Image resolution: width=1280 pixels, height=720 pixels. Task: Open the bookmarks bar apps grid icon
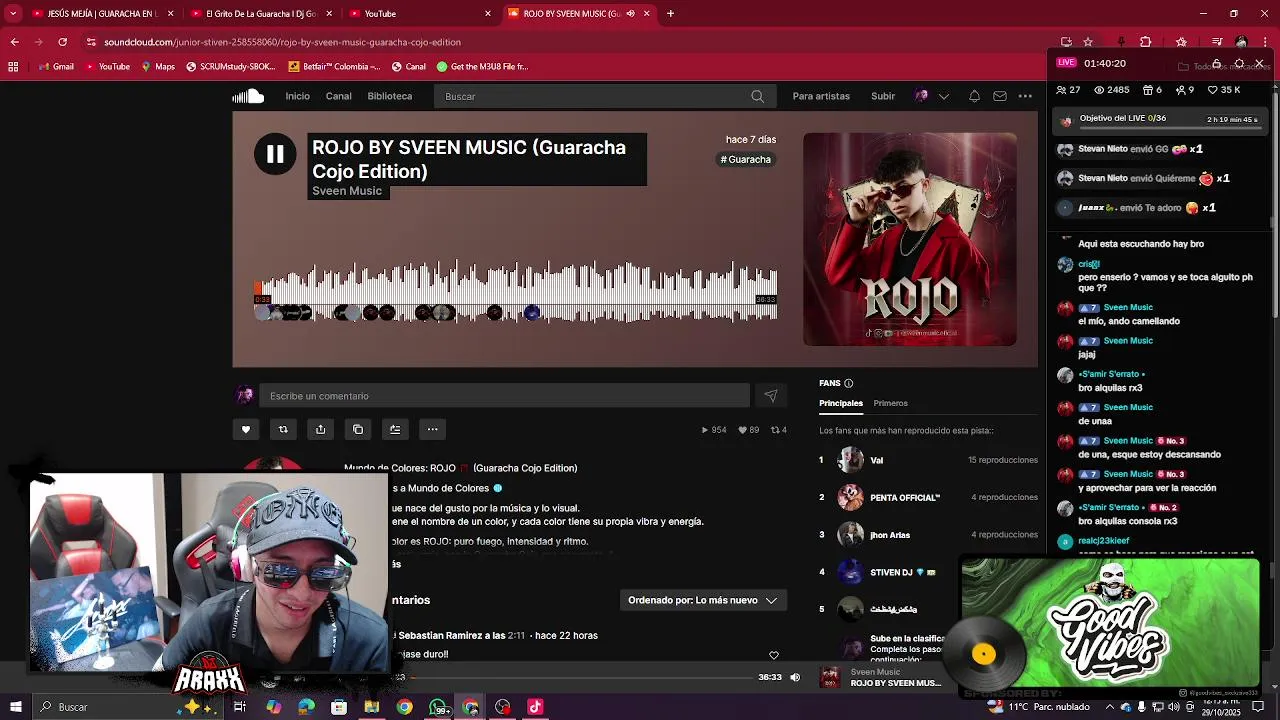pos(13,67)
